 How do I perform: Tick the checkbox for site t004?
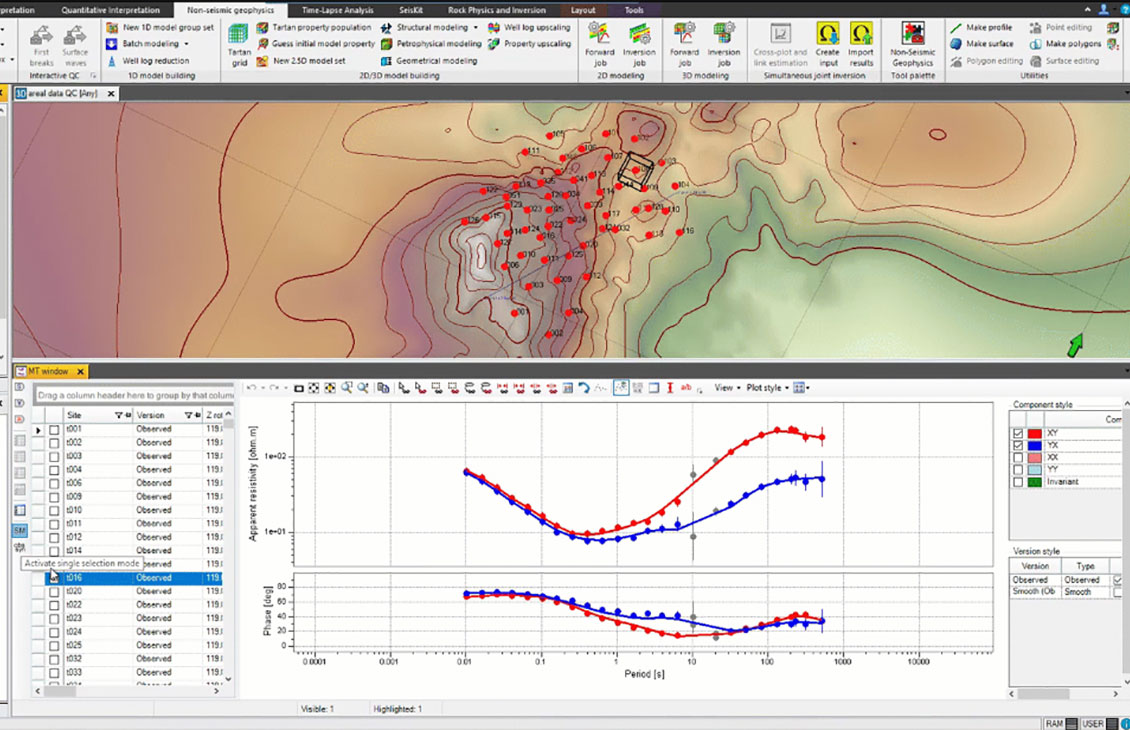pyautogui.click(x=54, y=470)
